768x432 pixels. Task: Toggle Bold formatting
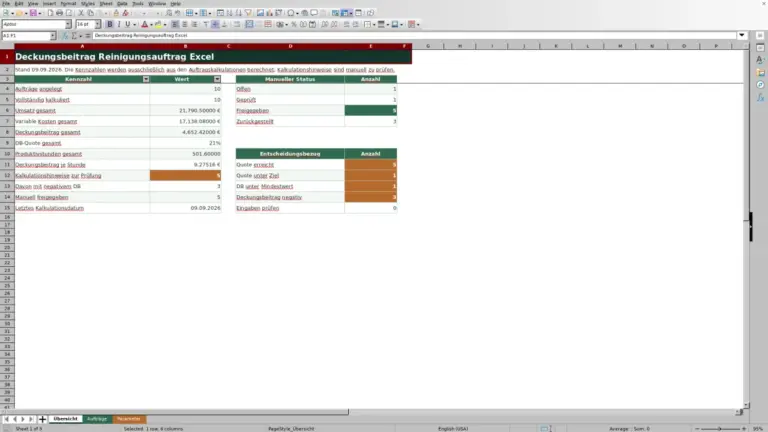tap(110, 24)
